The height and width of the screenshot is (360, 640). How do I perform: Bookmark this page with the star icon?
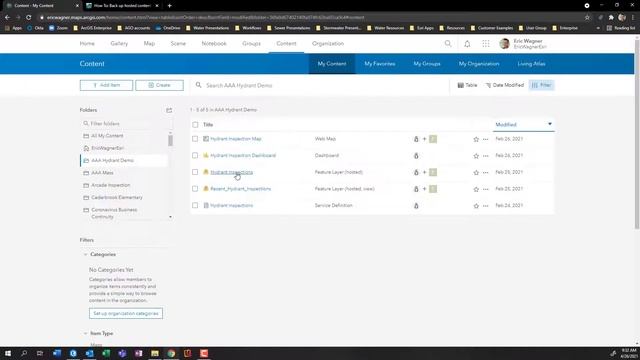point(587,18)
